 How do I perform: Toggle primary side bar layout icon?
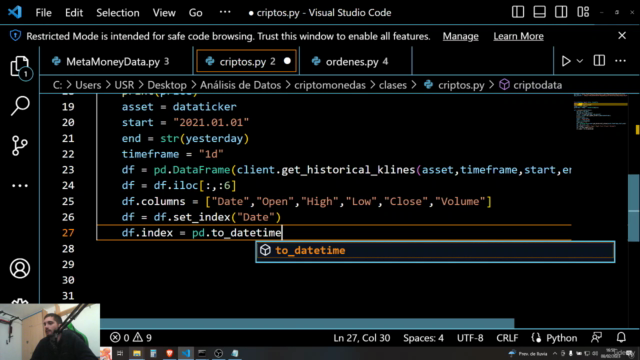point(518,12)
